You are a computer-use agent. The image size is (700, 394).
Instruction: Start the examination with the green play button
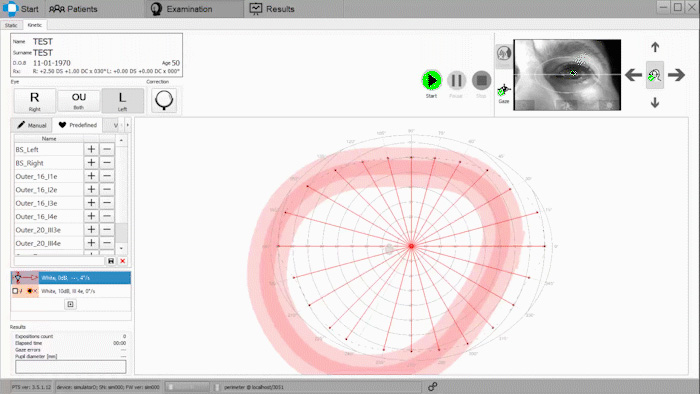point(431,80)
